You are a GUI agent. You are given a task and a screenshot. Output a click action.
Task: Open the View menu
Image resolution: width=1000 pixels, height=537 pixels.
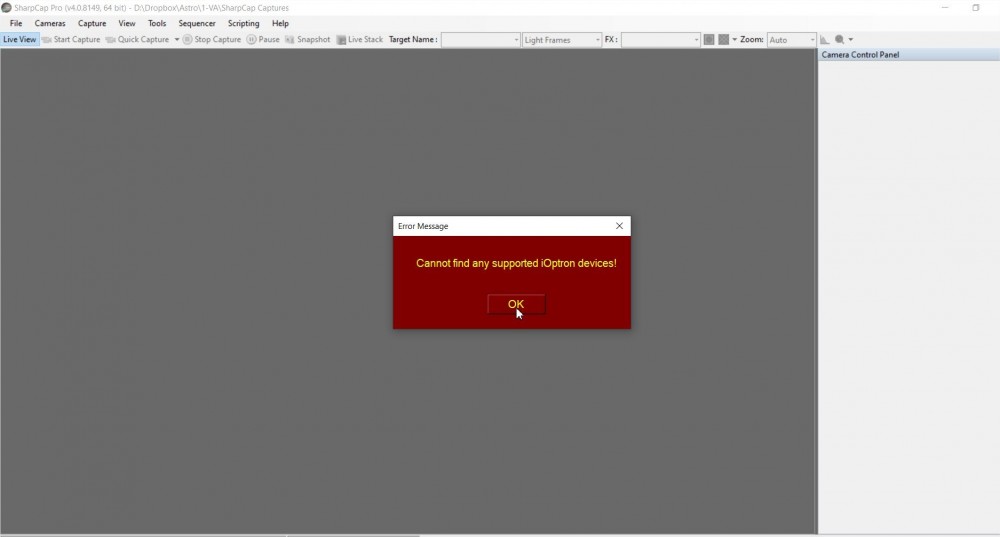coord(127,23)
